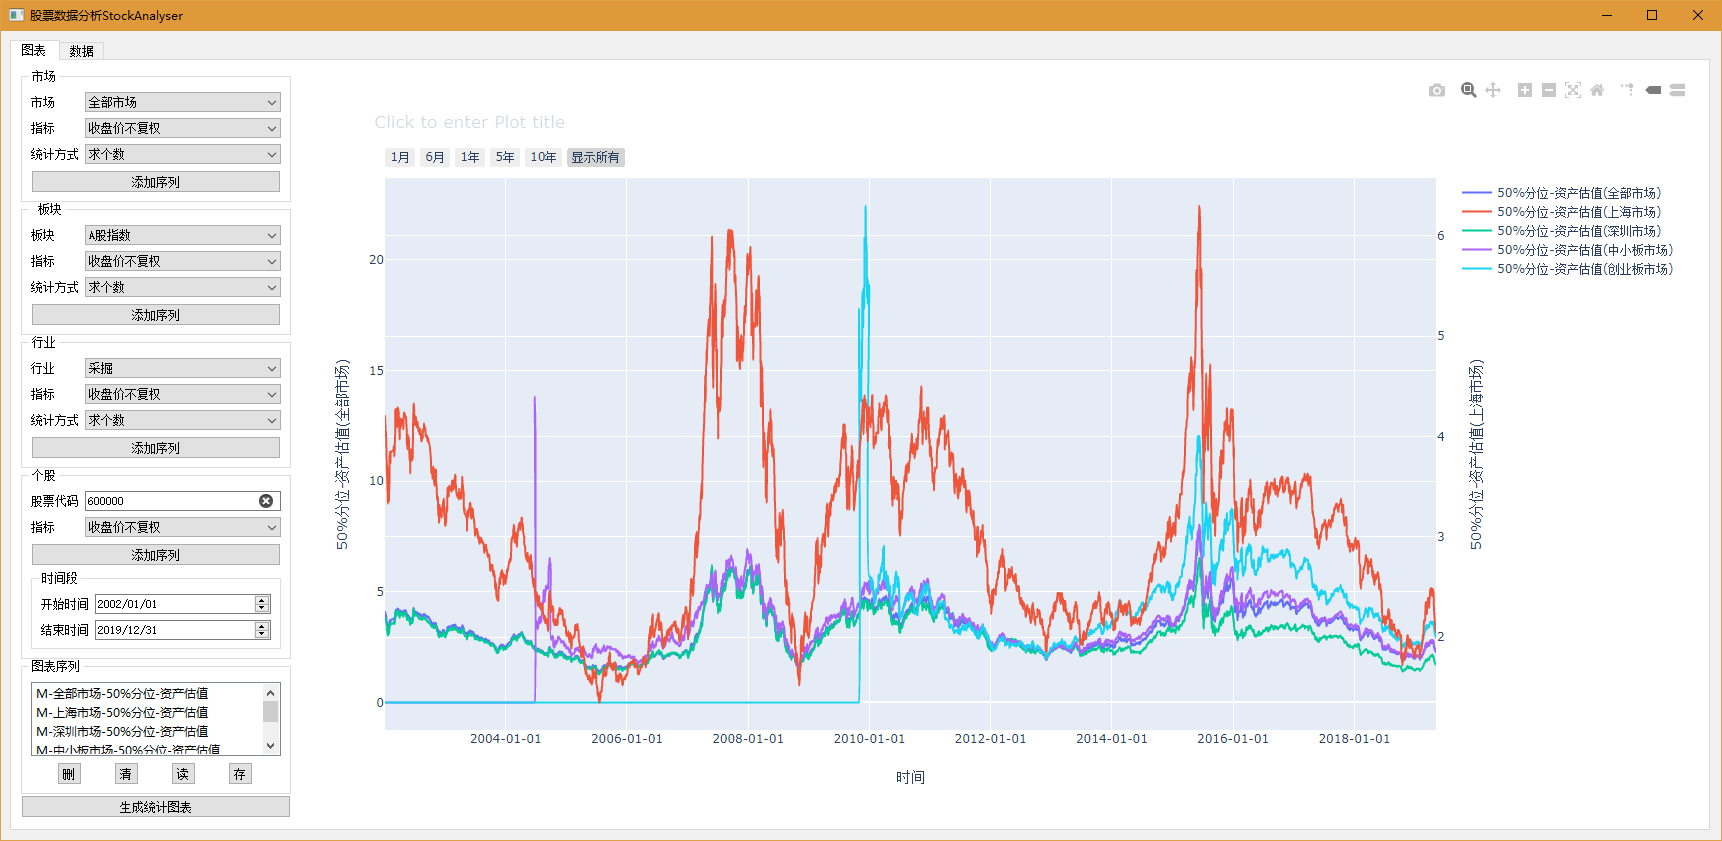The width and height of the screenshot is (1722, 841).
Task: Click the Zoom out minus icon
Action: (x=1549, y=90)
